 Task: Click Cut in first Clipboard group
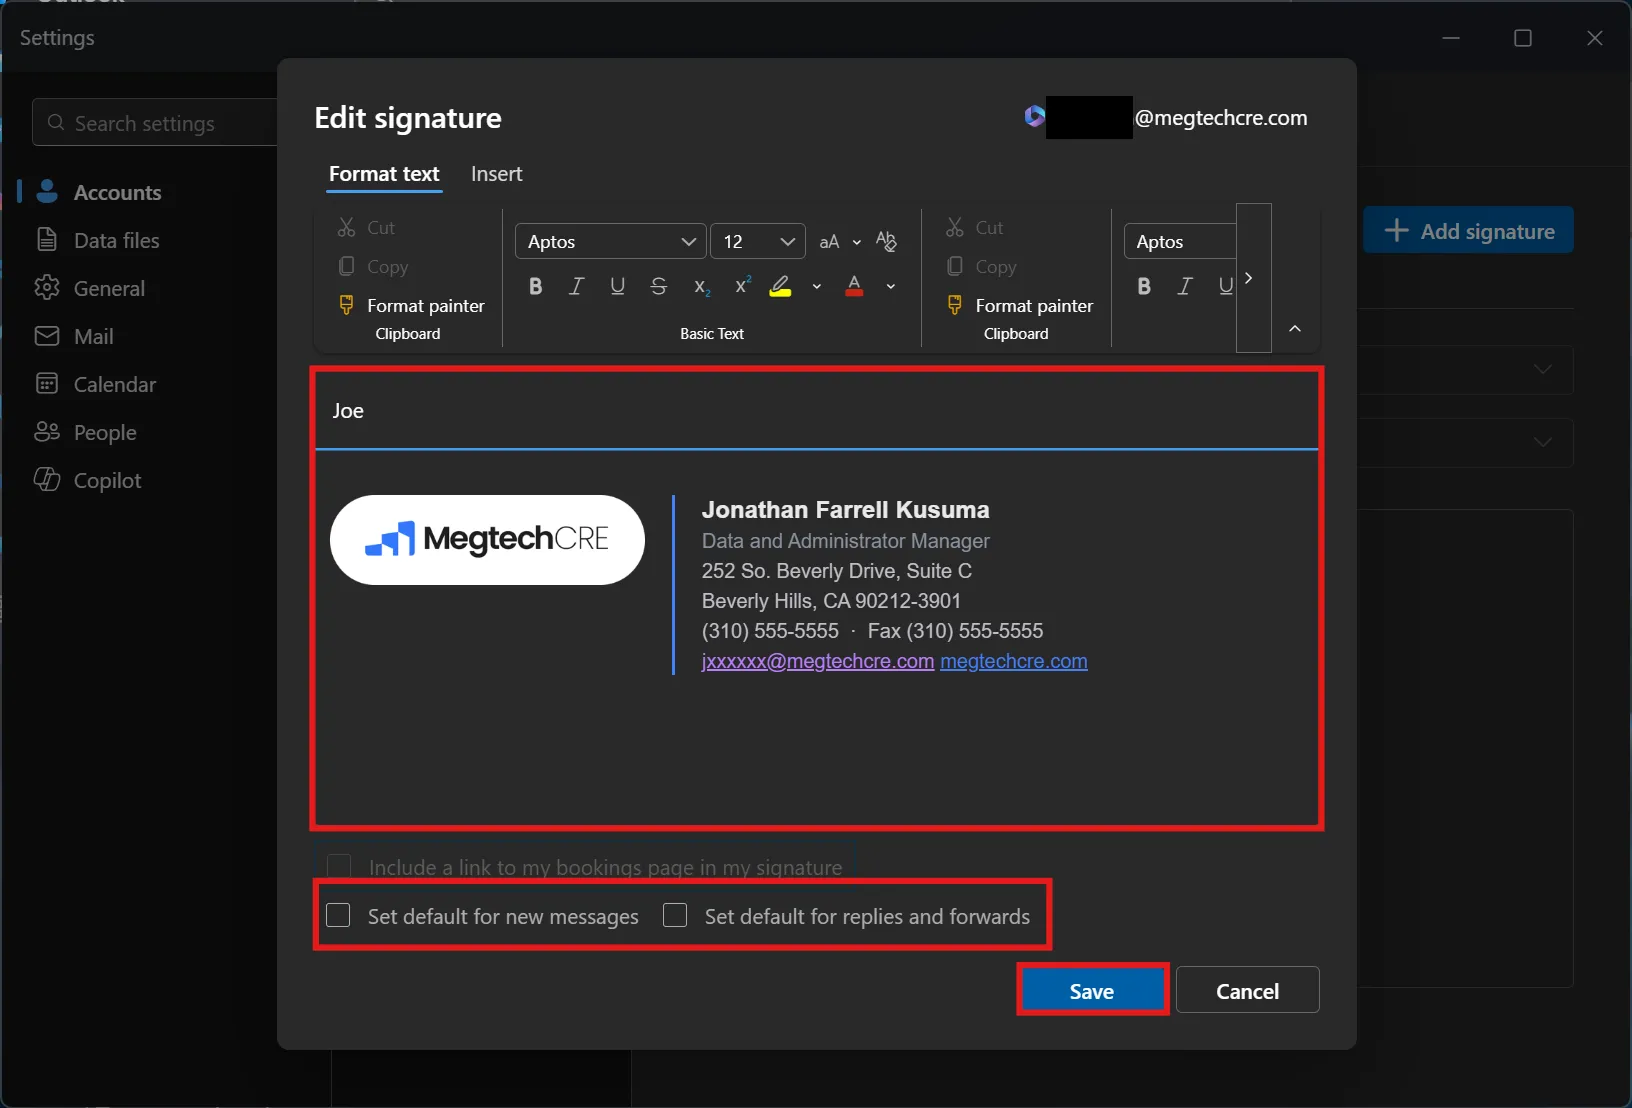[x=366, y=228]
